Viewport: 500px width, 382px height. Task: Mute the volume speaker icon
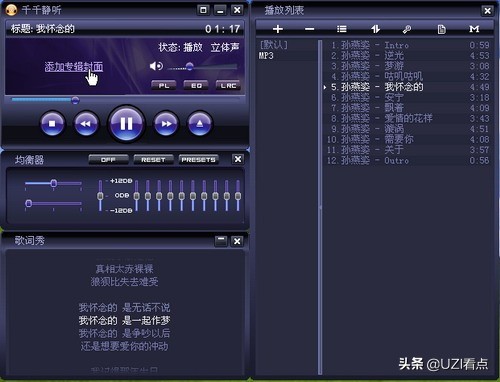tap(156, 66)
